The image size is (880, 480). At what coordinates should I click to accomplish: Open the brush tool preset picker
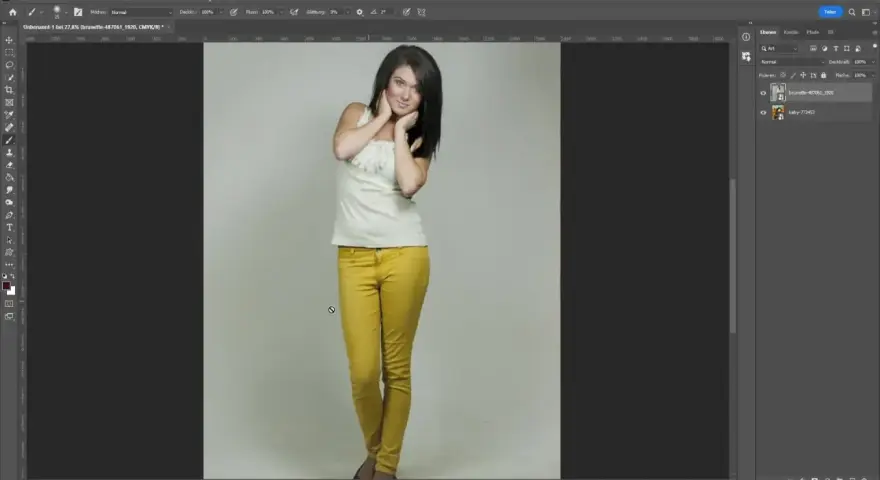pyautogui.click(x=34, y=12)
